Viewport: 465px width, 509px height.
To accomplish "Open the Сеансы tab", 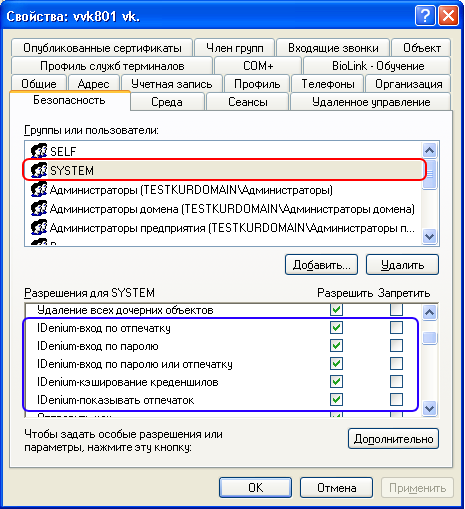I will pyautogui.click(x=248, y=102).
